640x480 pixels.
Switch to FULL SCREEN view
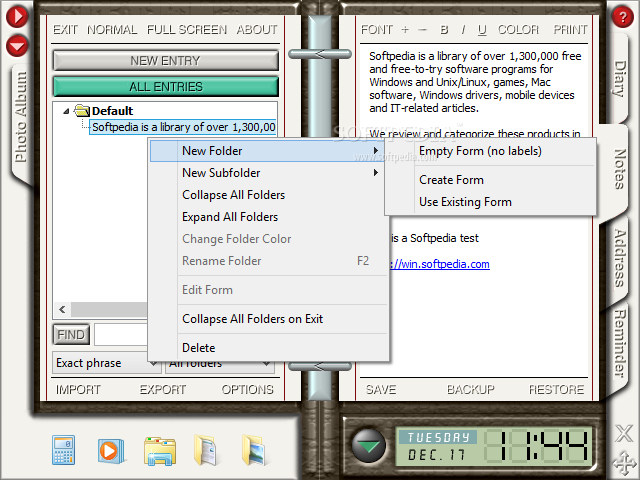(187, 30)
